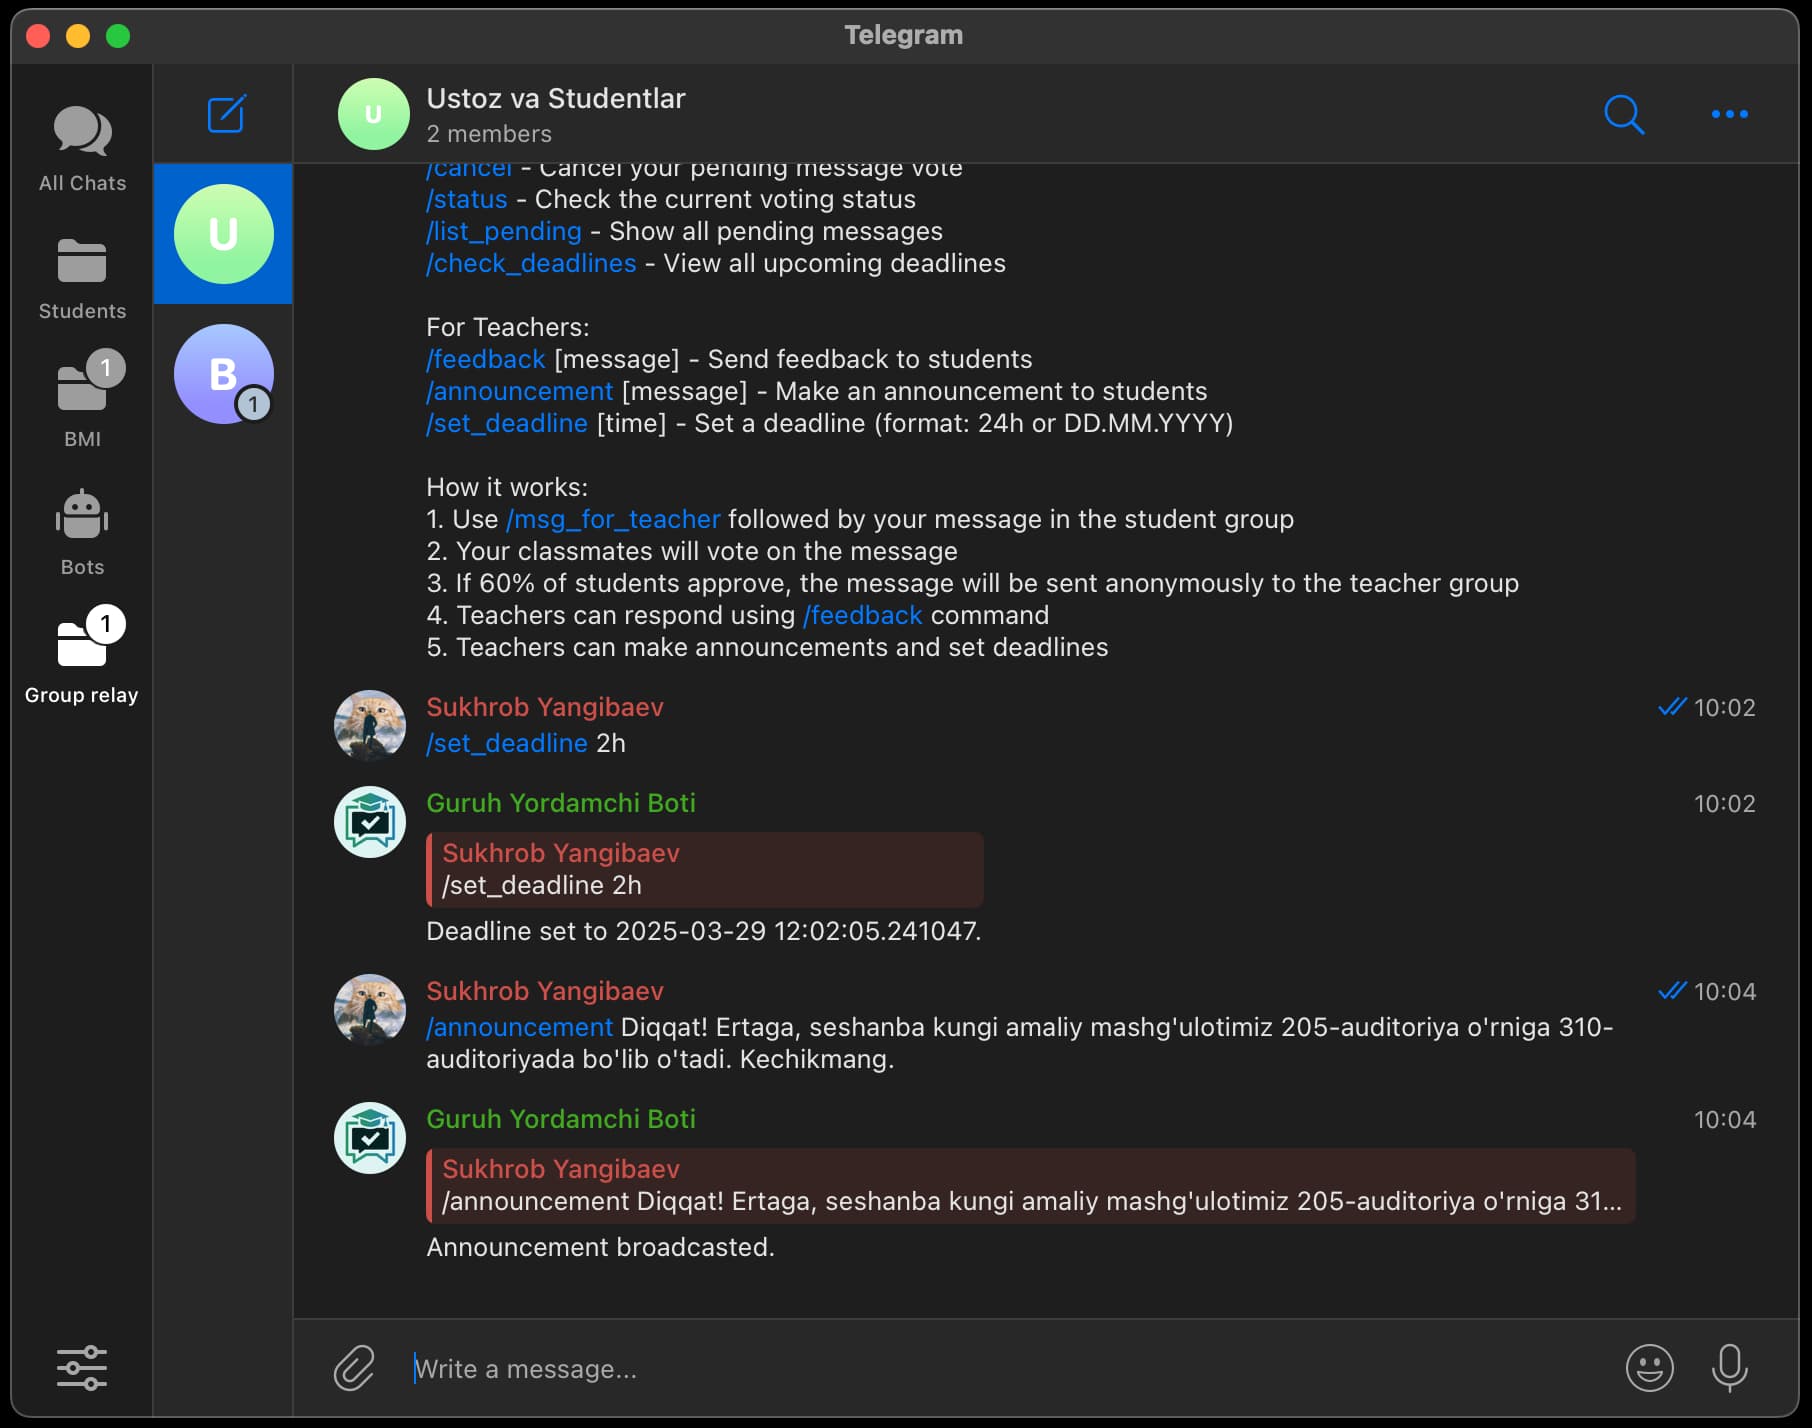Open the Bots folder
The image size is (1812, 1428).
(82, 532)
